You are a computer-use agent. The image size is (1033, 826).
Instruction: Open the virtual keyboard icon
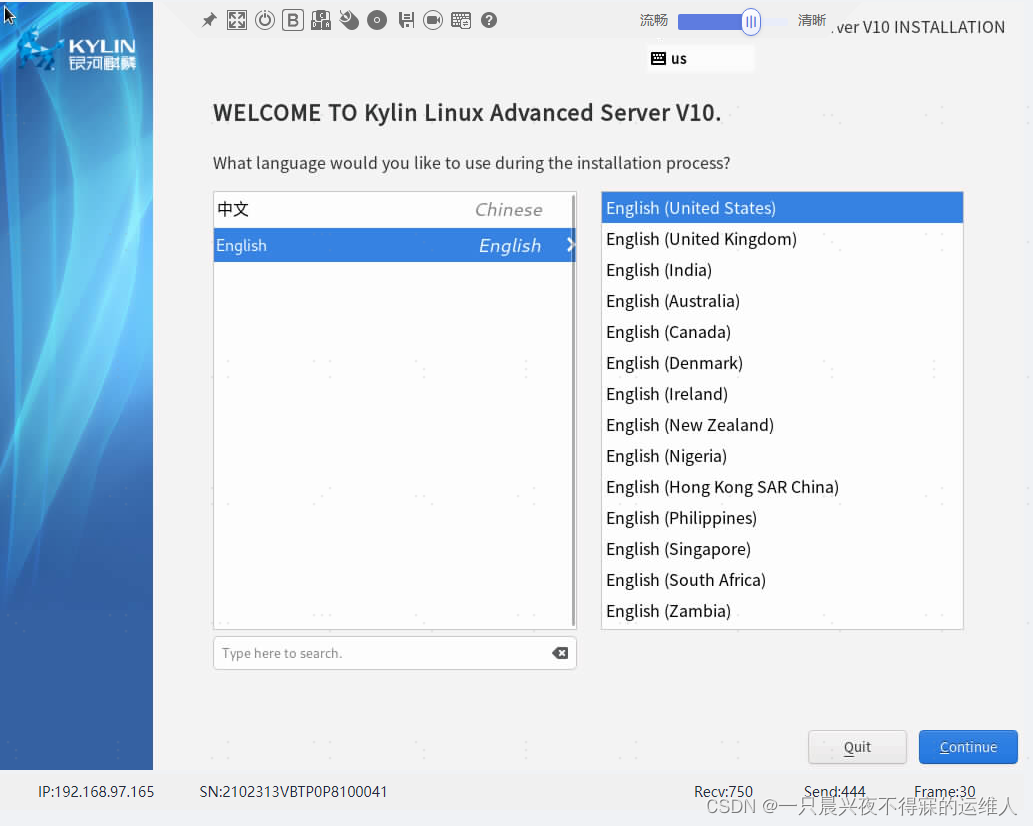pyautogui.click(x=461, y=20)
